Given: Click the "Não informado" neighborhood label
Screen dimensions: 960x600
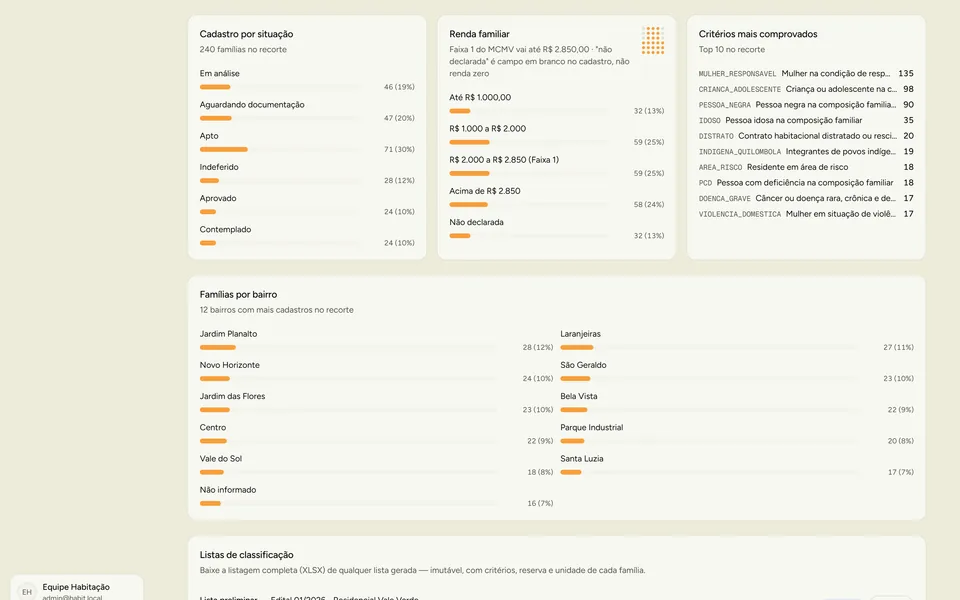Looking at the screenshot, I should [228, 490].
